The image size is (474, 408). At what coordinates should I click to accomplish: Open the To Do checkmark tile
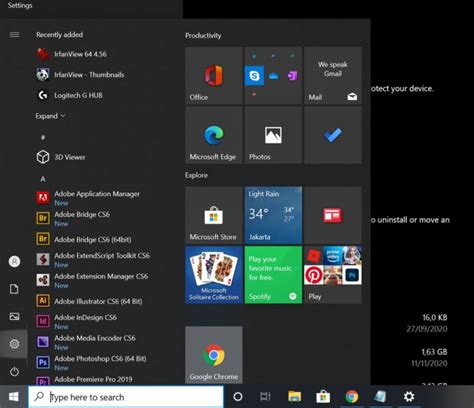point(333,135)
